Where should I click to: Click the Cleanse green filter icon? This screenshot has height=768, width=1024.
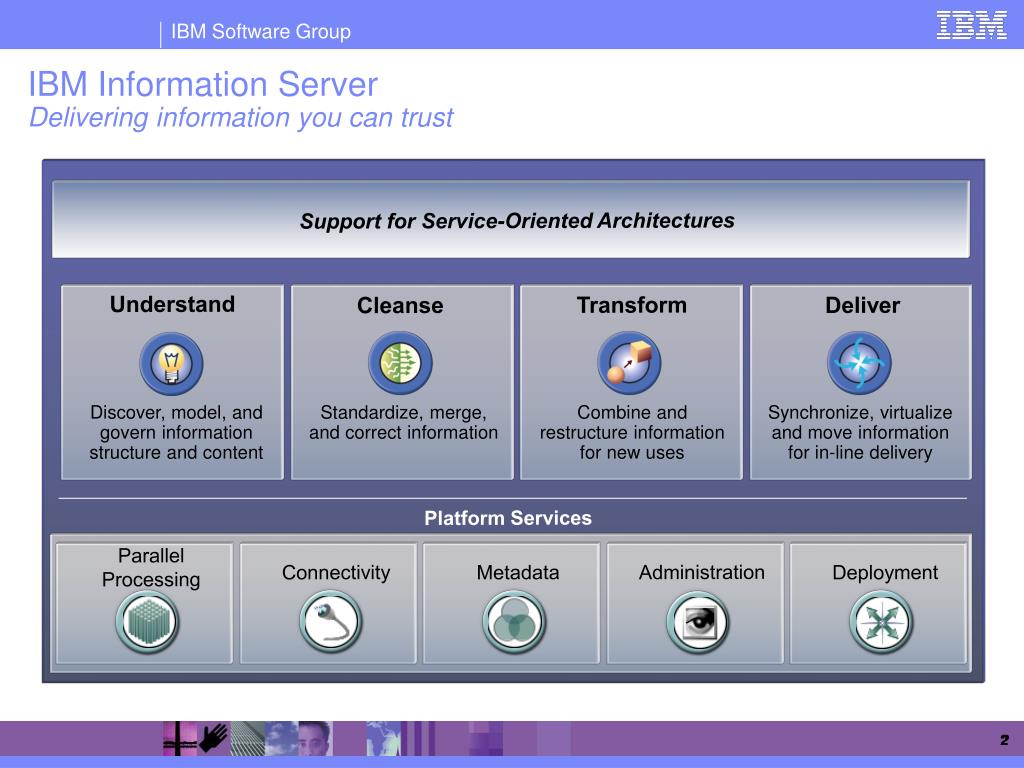(400, 362)
